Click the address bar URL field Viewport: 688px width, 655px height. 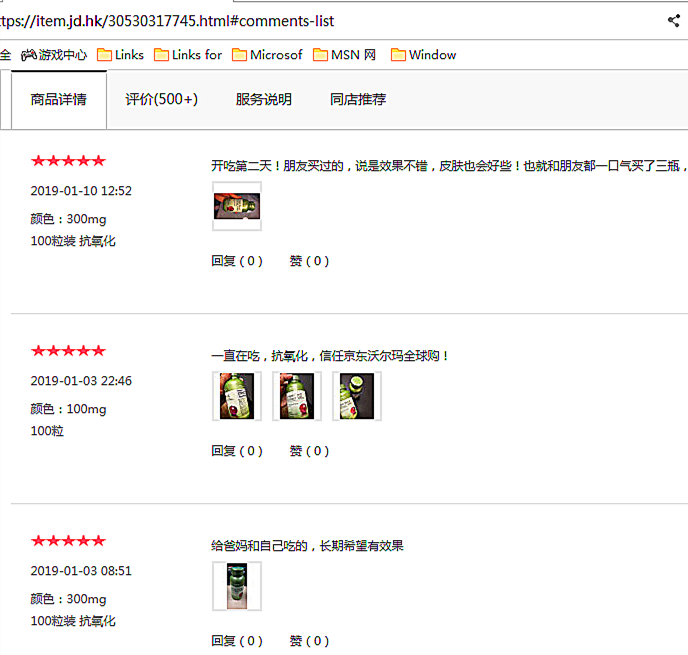[x=307, y=21]
